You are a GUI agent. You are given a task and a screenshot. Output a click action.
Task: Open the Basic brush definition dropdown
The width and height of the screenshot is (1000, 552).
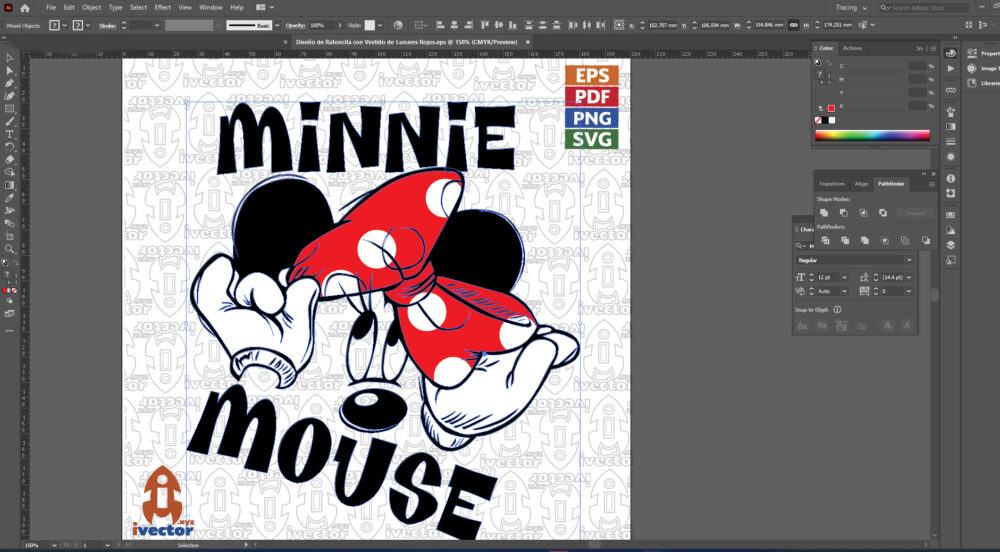(x=277, y=25)
